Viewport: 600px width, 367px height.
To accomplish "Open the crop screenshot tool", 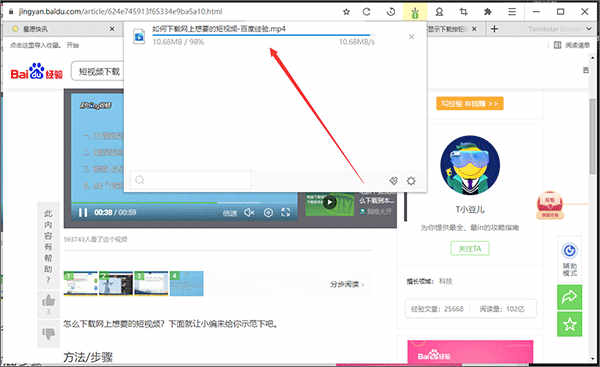I will [x=463, y=12].
